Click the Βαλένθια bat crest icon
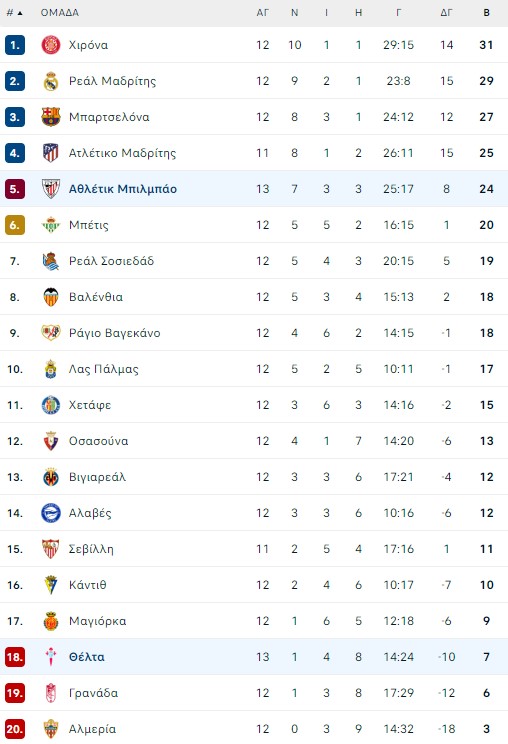This screenshot has width=508, height=744. click(51, 297)
